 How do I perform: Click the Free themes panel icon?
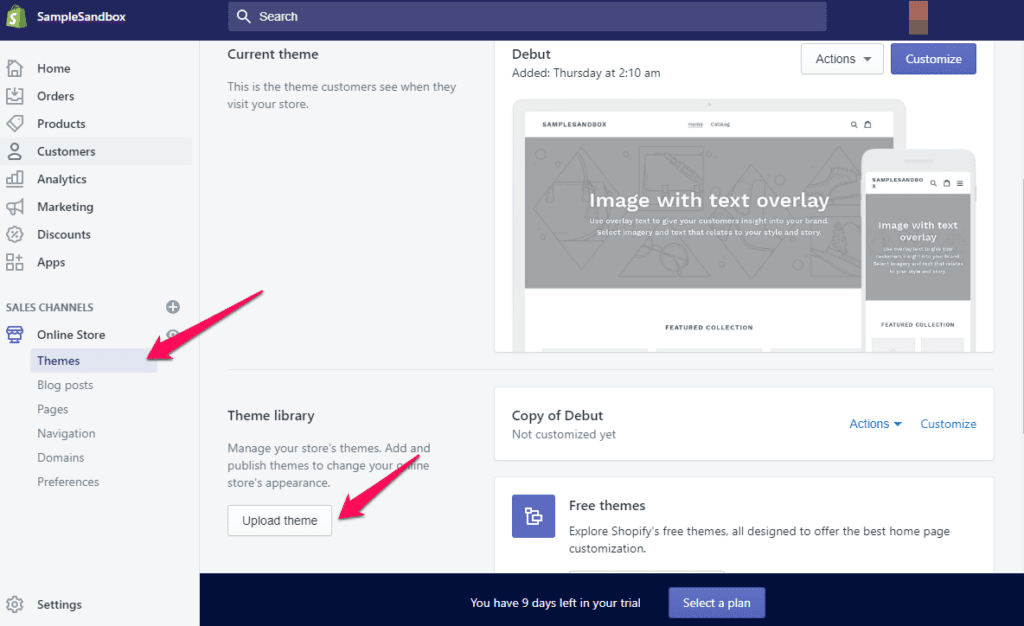pos(533,516)
